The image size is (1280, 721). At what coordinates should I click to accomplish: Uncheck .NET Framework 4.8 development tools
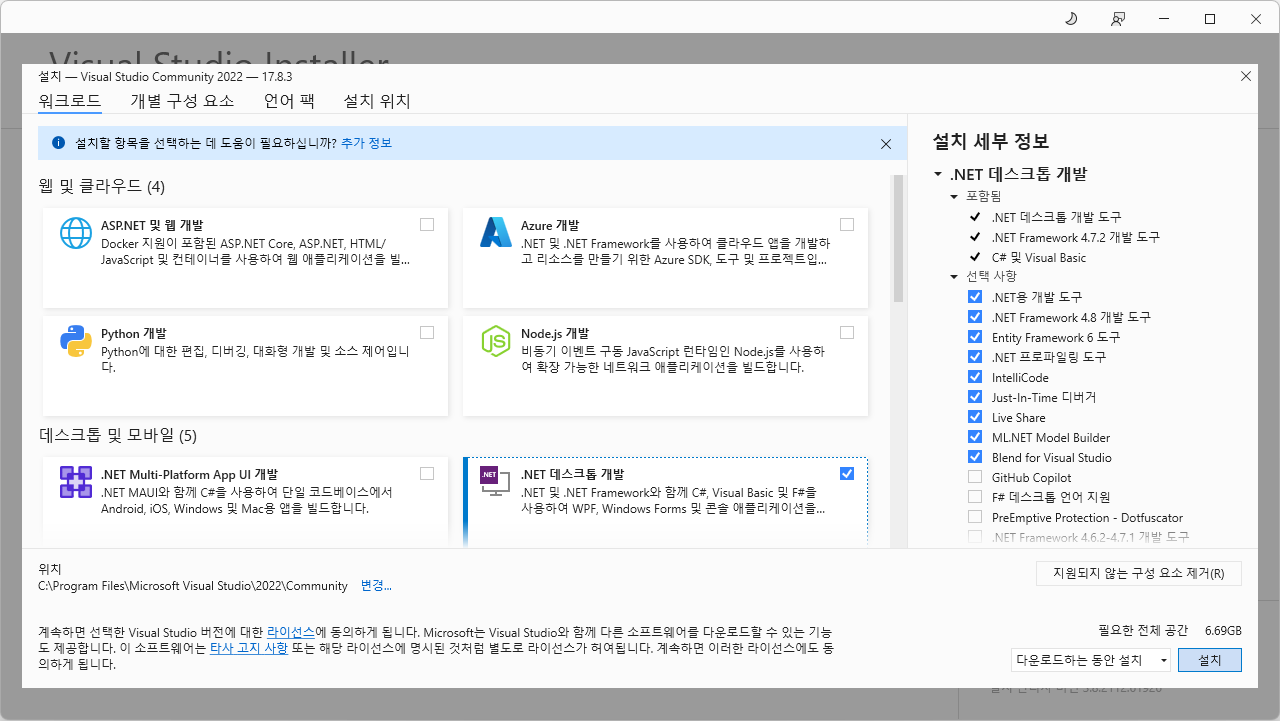pyautogui.click(x=975, y=317)
